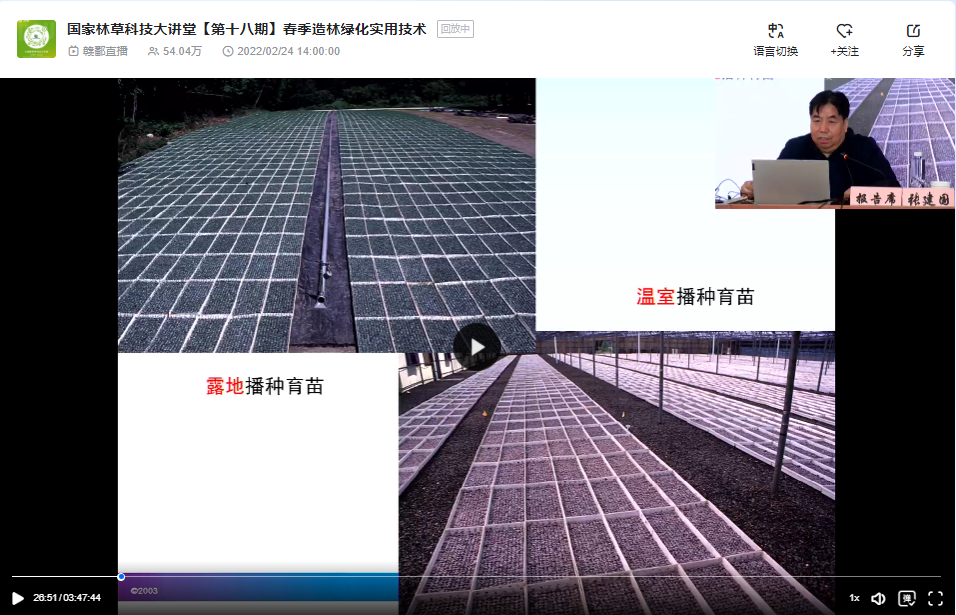
Task: Click the 回放中 replay status tag
Action: (x=455, y=29)
